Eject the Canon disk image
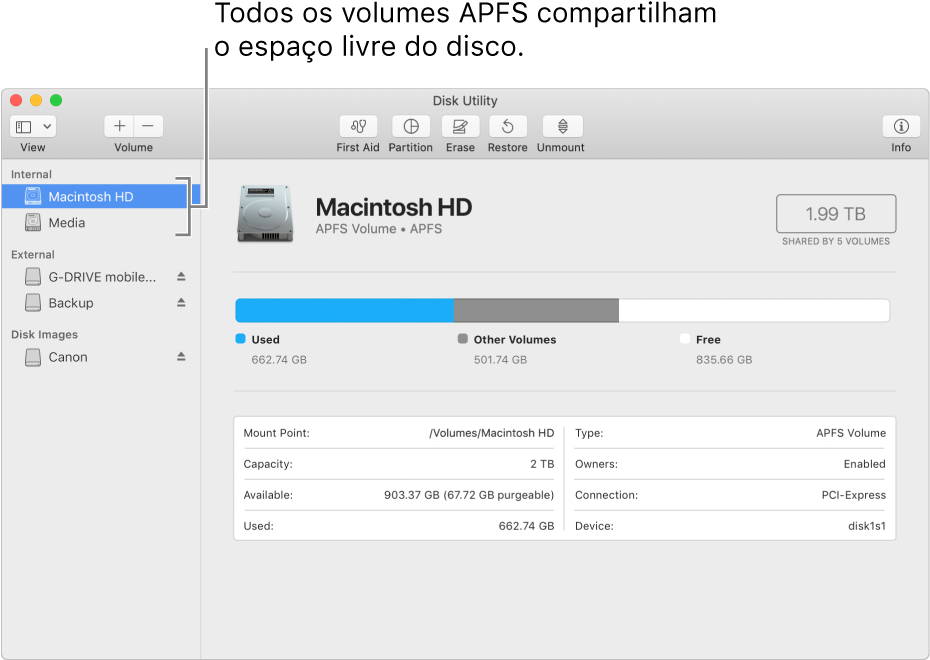Screen dimensions: 930x660 (x=183, y=357)
